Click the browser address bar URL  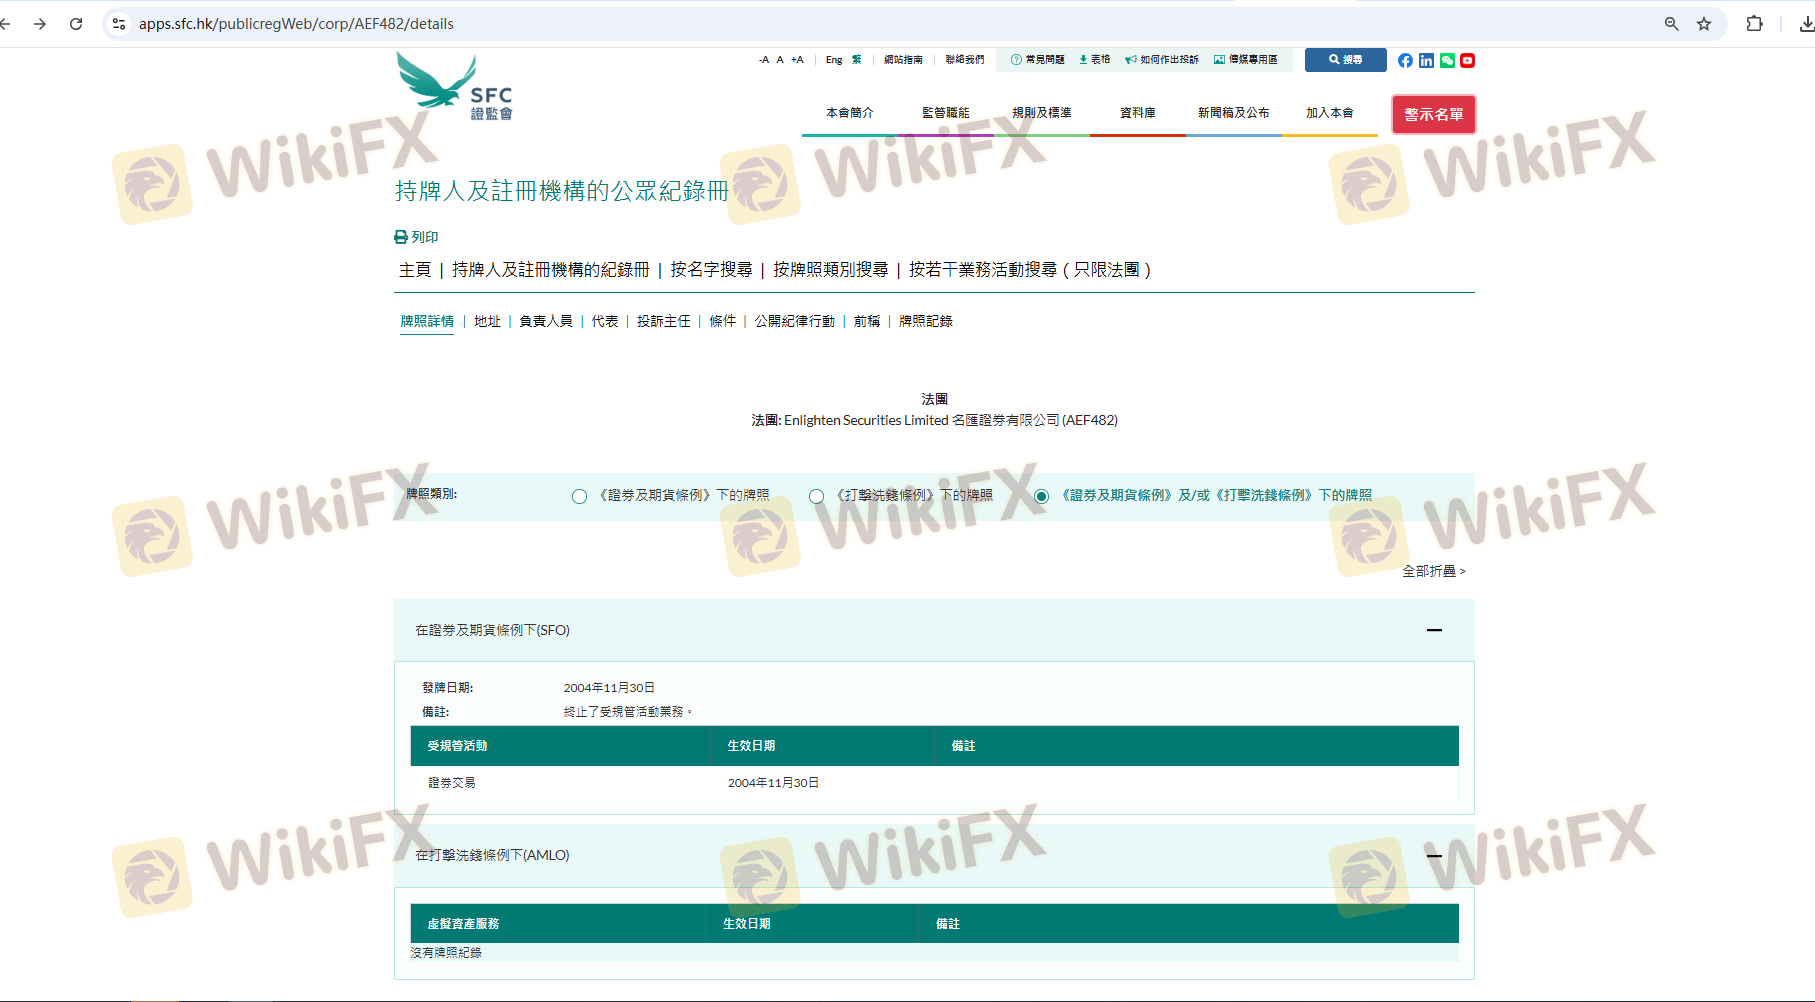[296, 24]
